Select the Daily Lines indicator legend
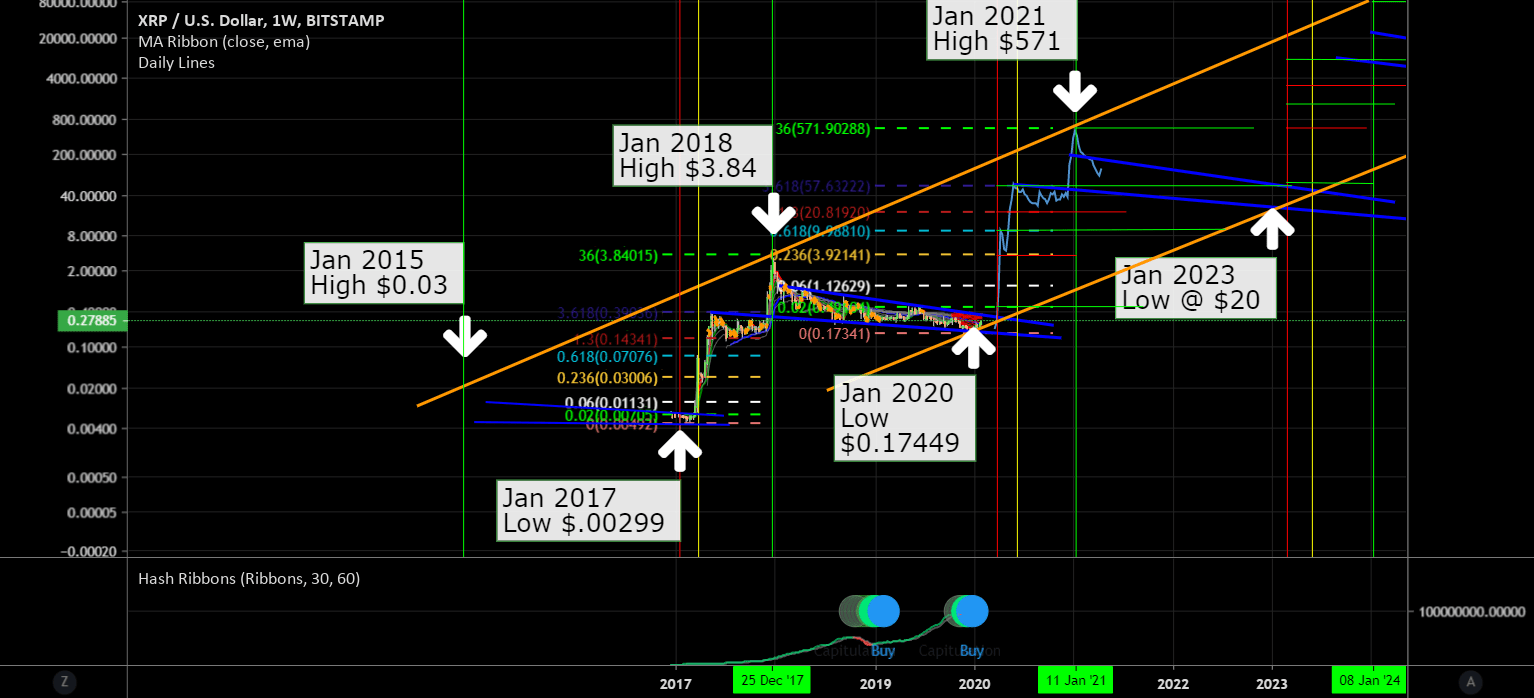1534x698 pixels. [x=176, y=63]
